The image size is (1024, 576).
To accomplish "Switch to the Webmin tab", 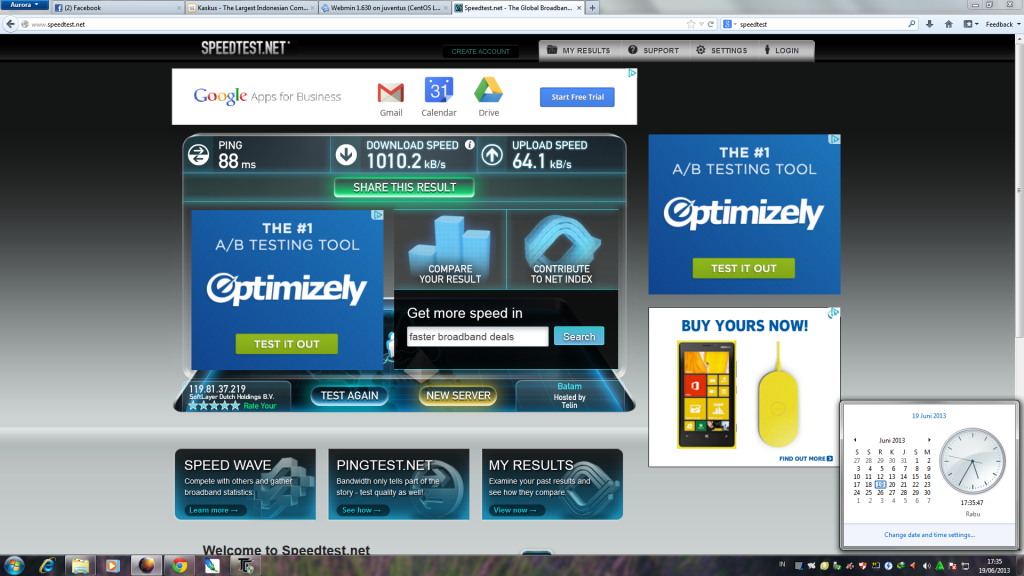I will (x=385, y=8).
